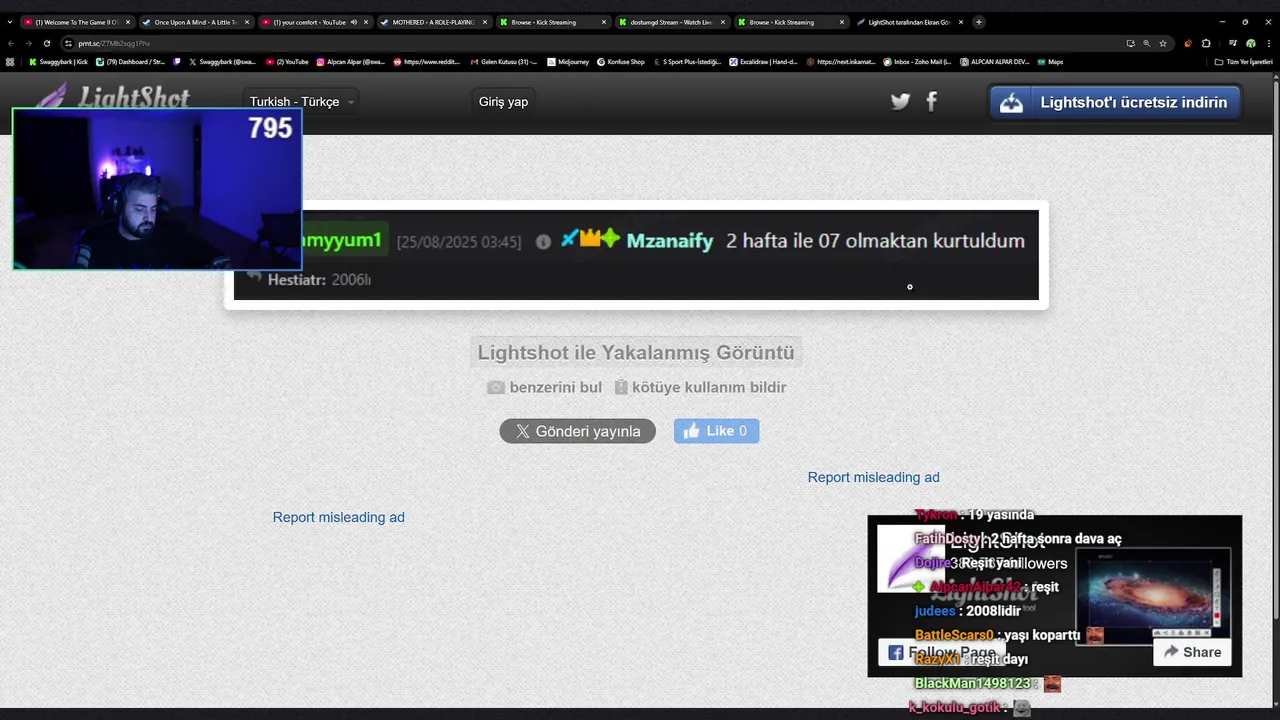Open the media control icon in toolbar
Viewport: 1280px width, 720px height.
click(1233, 43)
